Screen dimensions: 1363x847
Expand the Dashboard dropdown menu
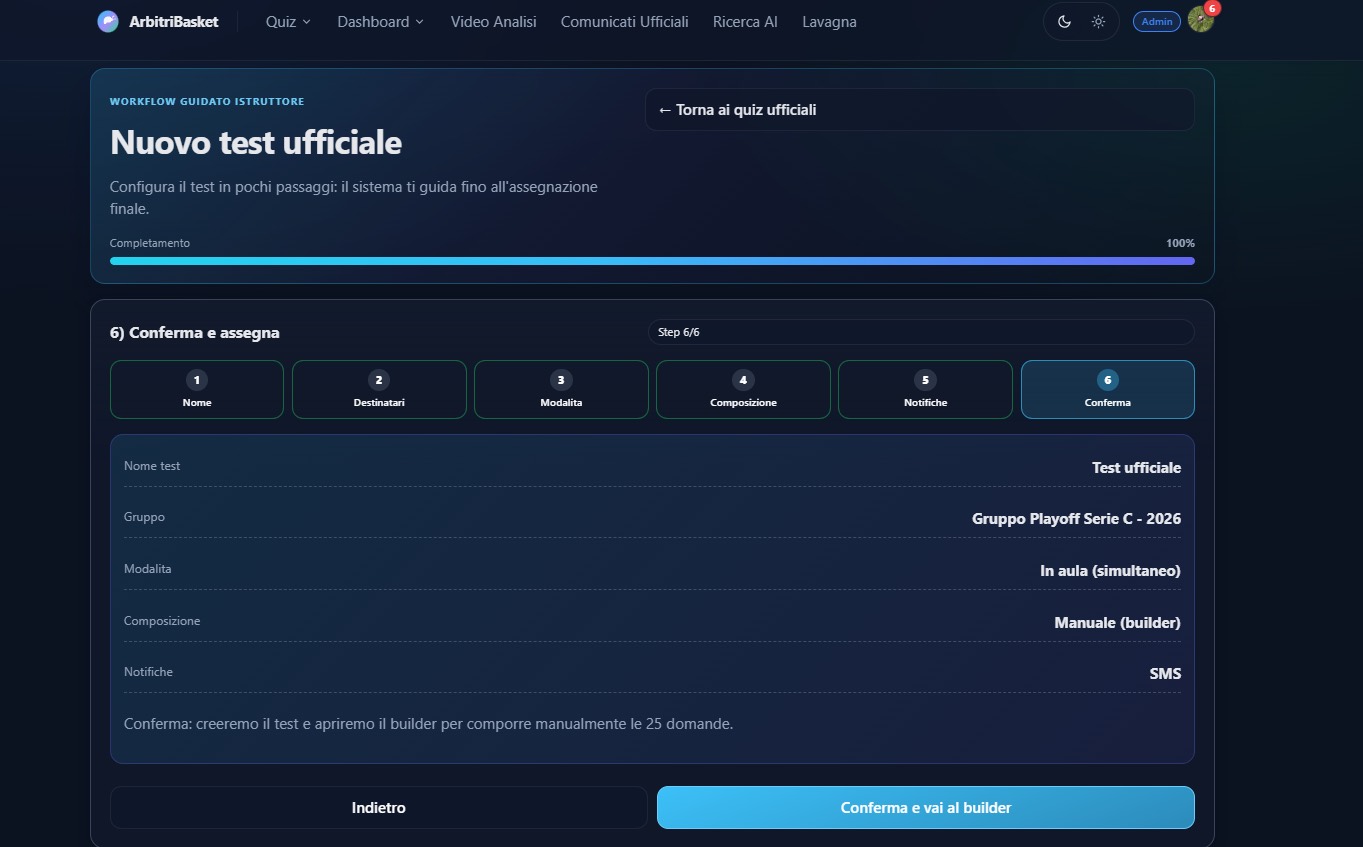380,22
